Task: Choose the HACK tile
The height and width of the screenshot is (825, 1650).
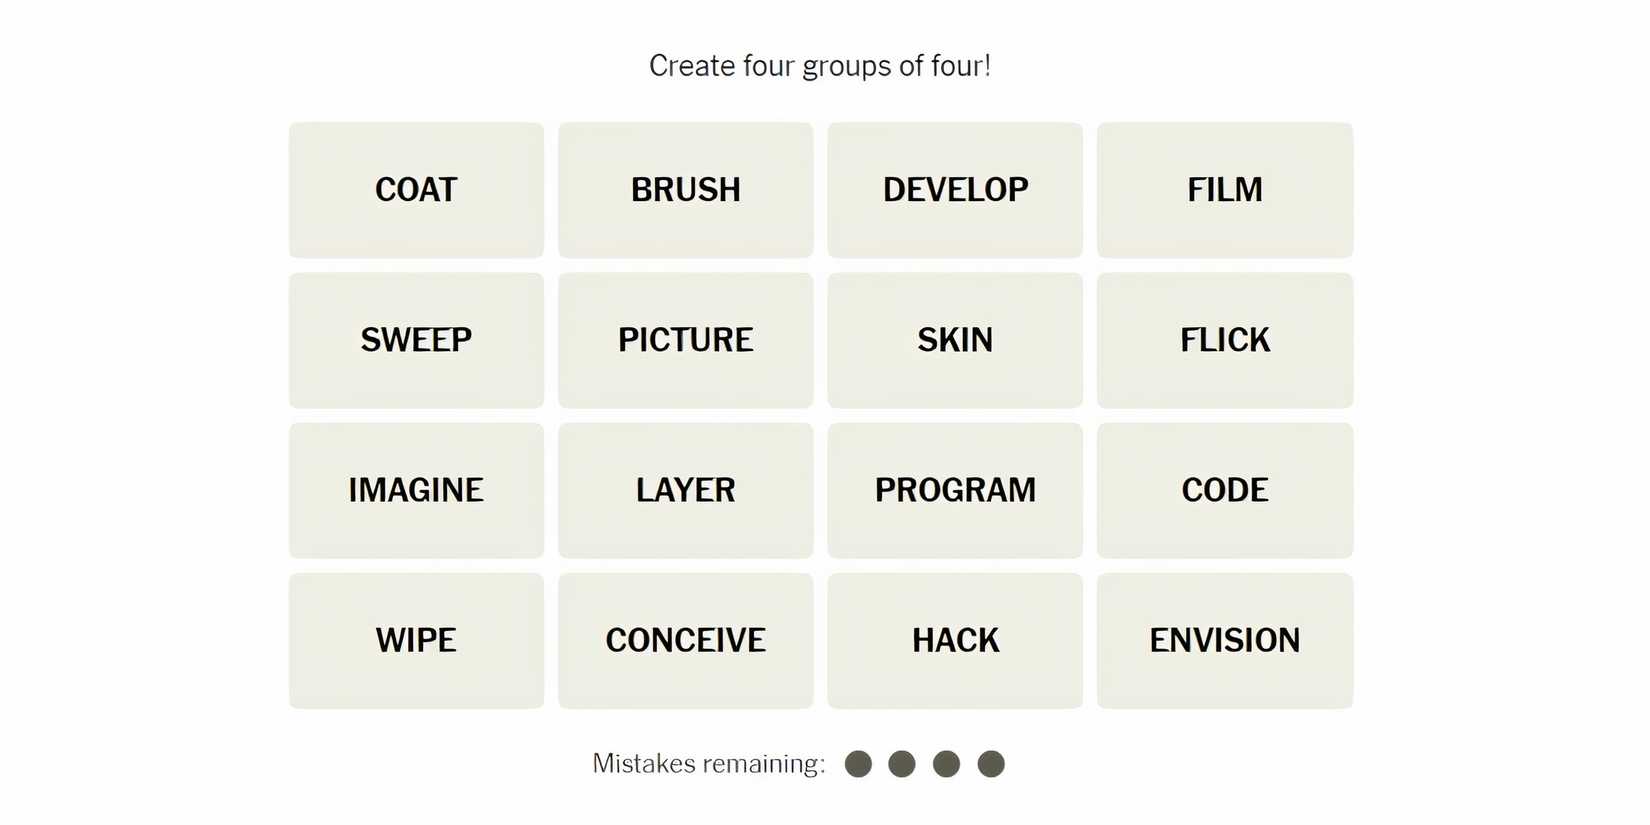Action: pyautogui.click(x=955, y=640)
